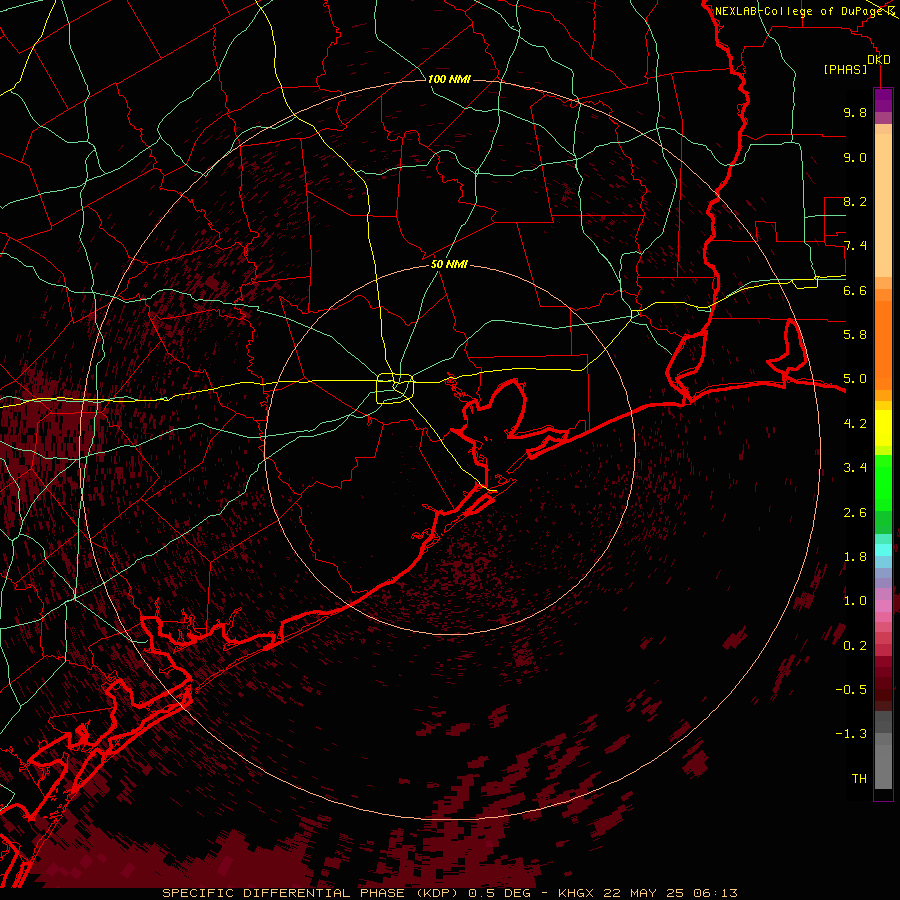Click the 1.0 scale value

click(x=855, y=601)
